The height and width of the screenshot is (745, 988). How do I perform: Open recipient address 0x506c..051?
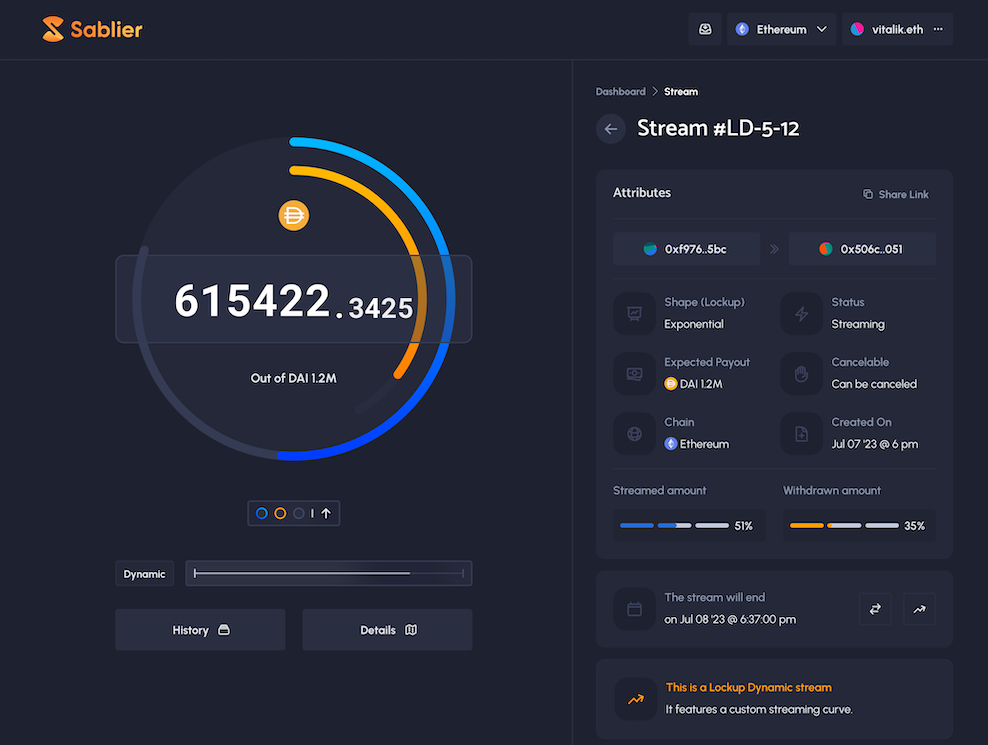862,249
